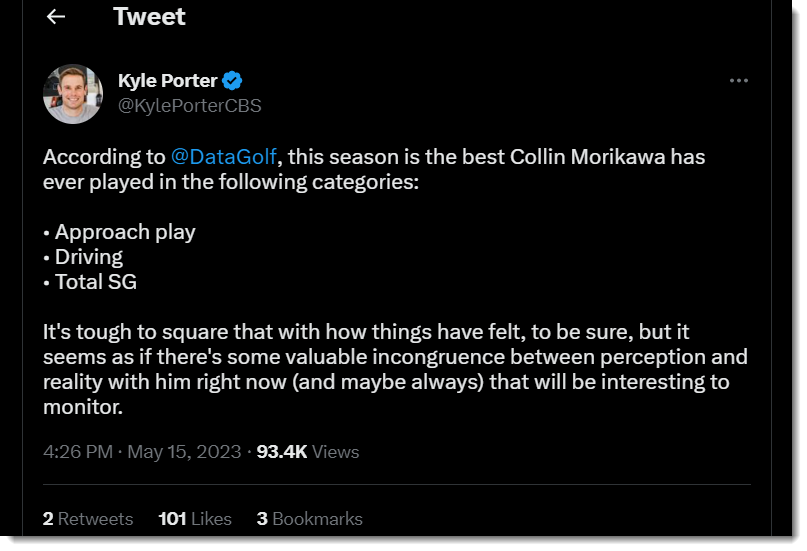Click the back arrow icon
This screenshot has width=807, height=551.
pyautogui.click(x=56, y=17)
